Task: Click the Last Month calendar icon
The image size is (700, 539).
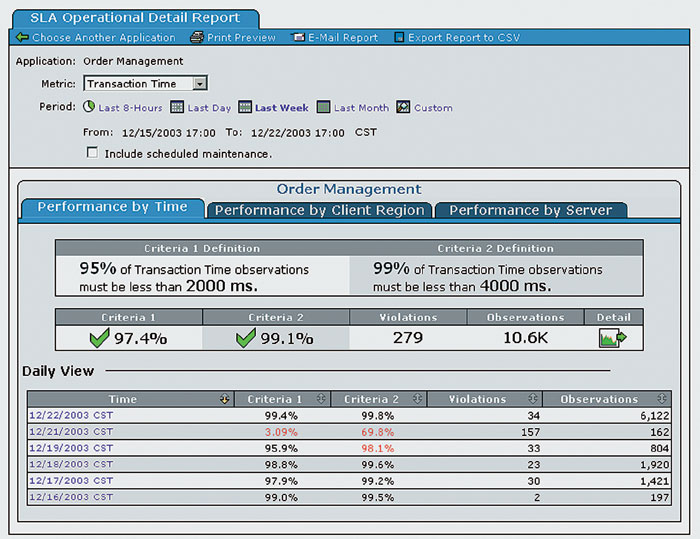Action: click(x=323, y=107)
